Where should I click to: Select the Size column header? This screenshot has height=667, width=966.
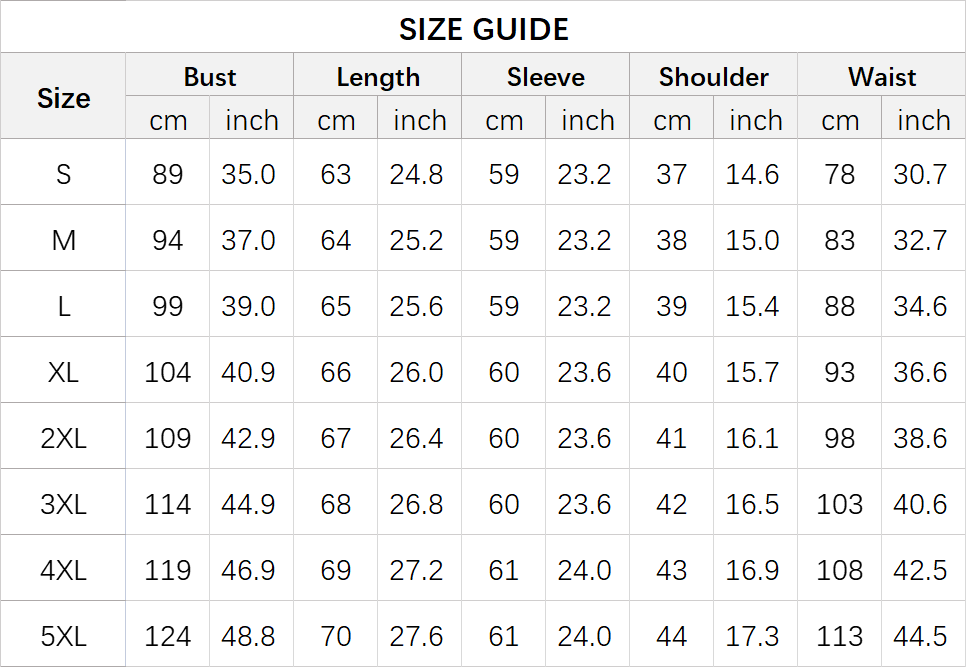click(63, 98)
